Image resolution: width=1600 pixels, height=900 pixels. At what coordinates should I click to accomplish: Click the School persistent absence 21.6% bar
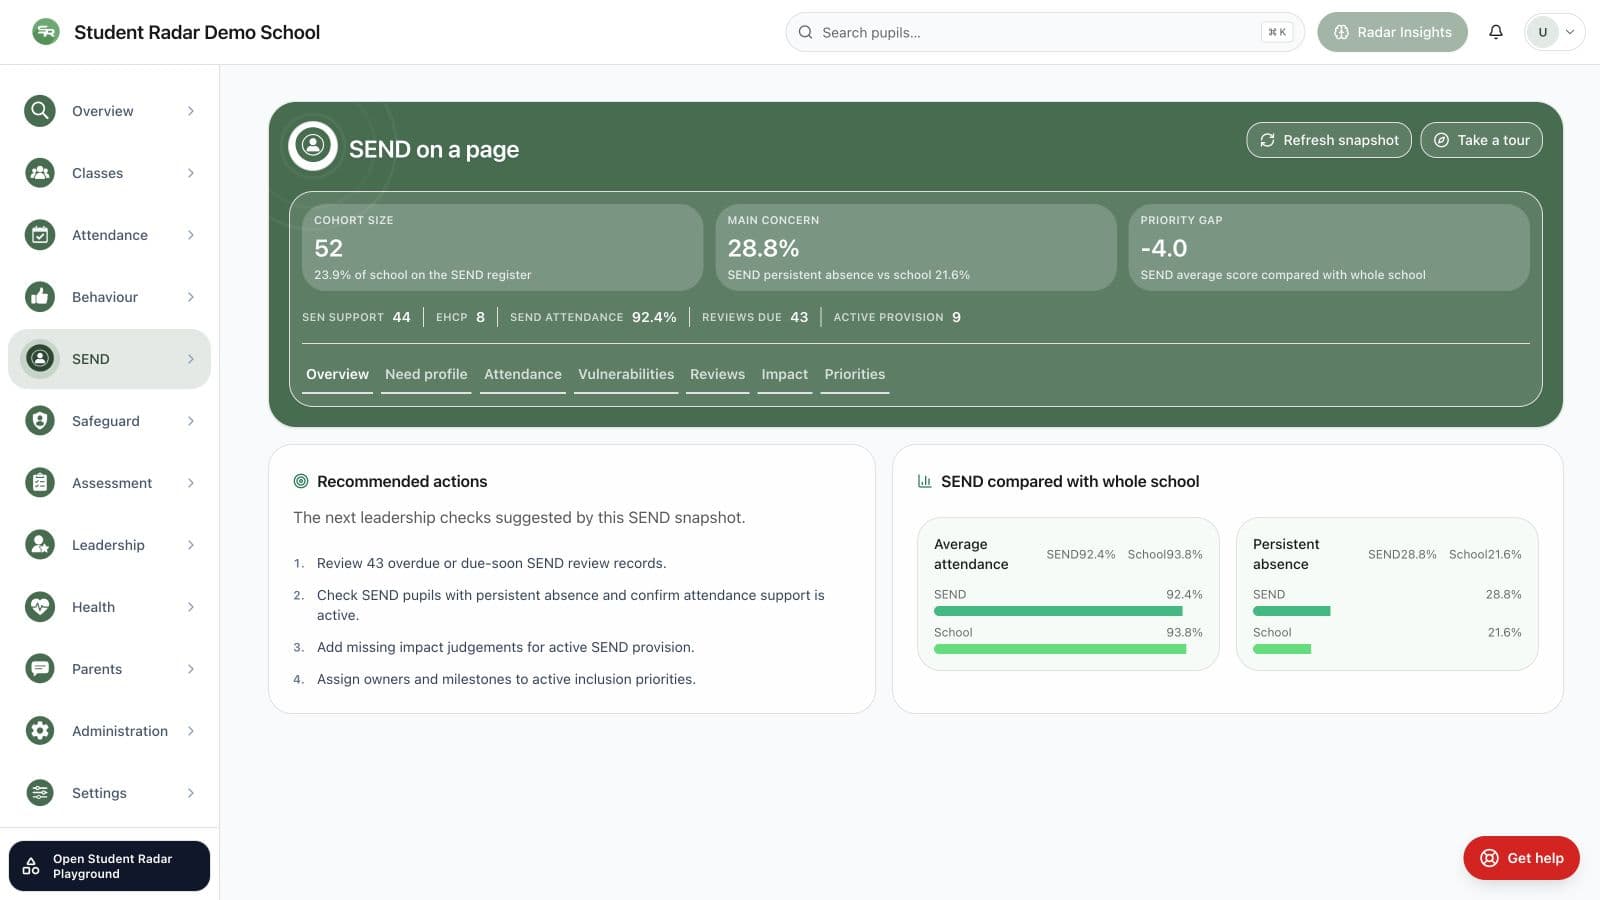(1282, 649)
